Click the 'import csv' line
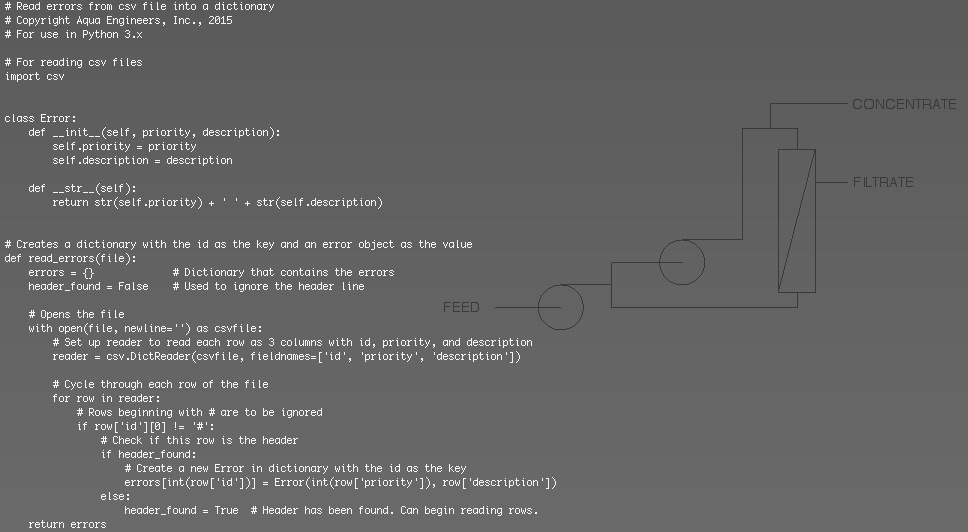 pos(35,76)
